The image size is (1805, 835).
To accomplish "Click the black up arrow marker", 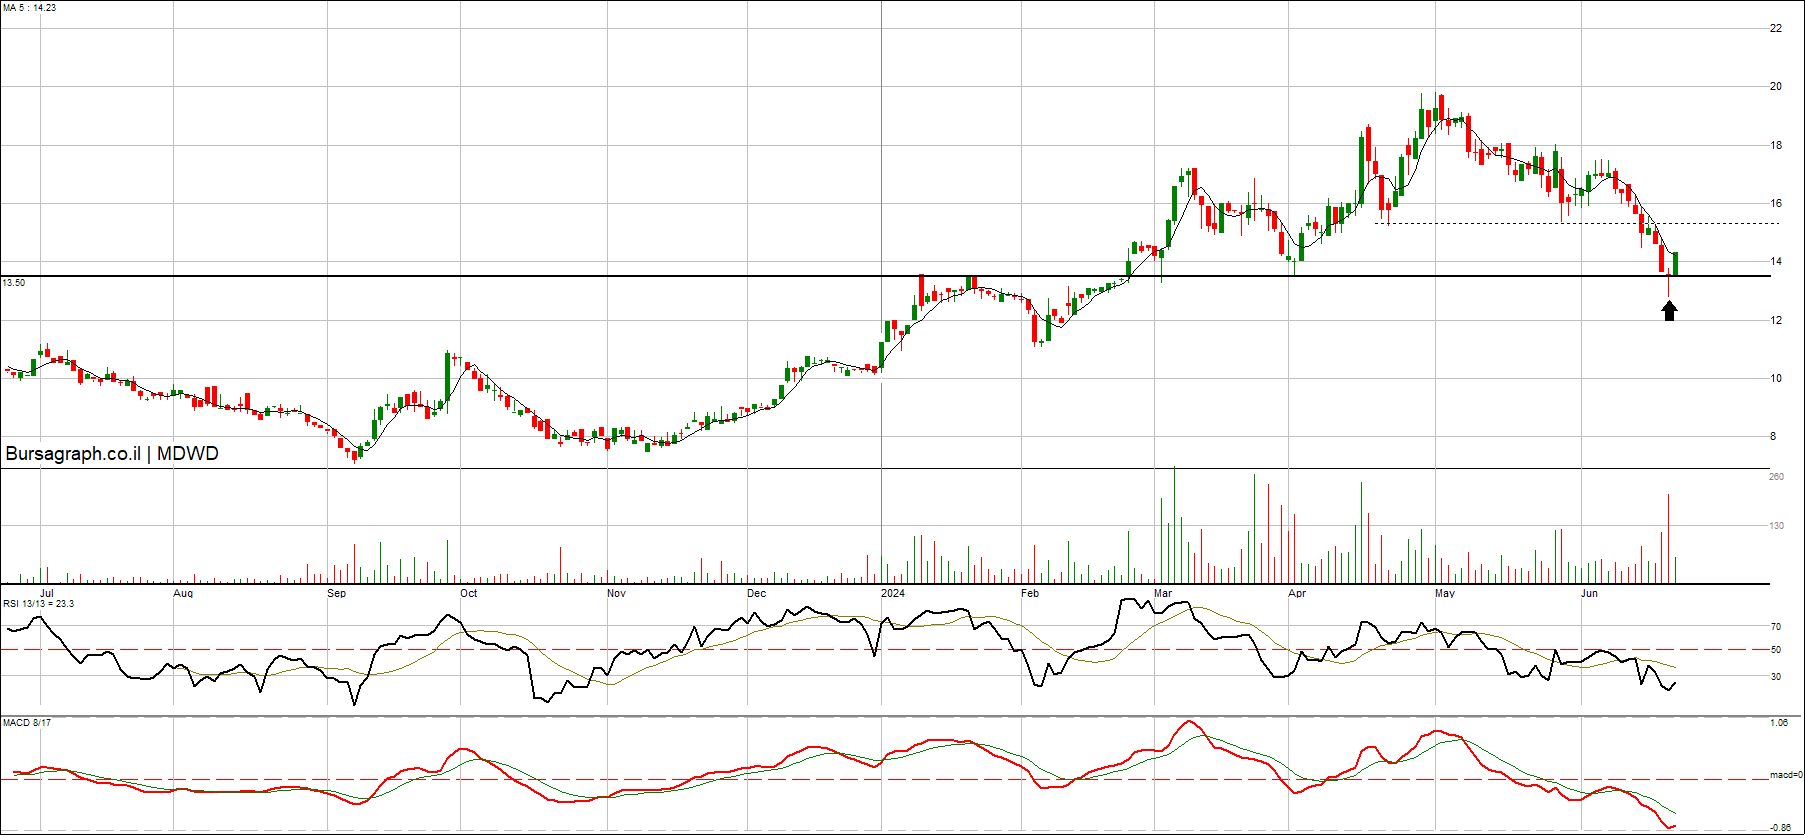I will tap(1669, 311).
